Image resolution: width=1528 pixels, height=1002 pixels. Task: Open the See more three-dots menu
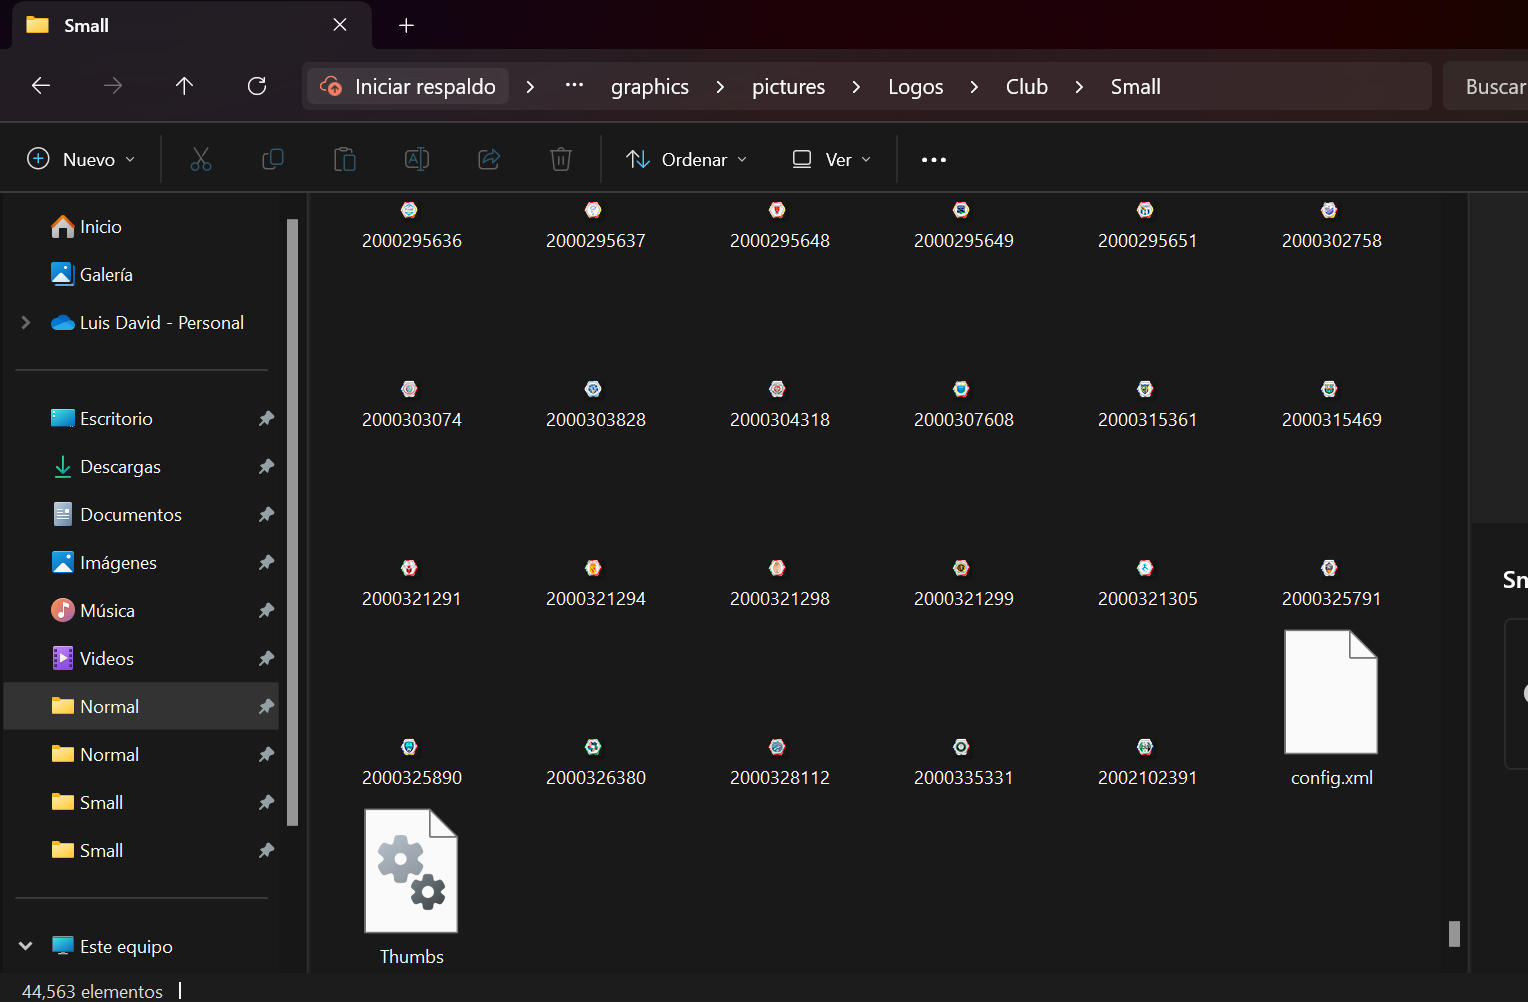pyautogui.click(x=934, y=160)
